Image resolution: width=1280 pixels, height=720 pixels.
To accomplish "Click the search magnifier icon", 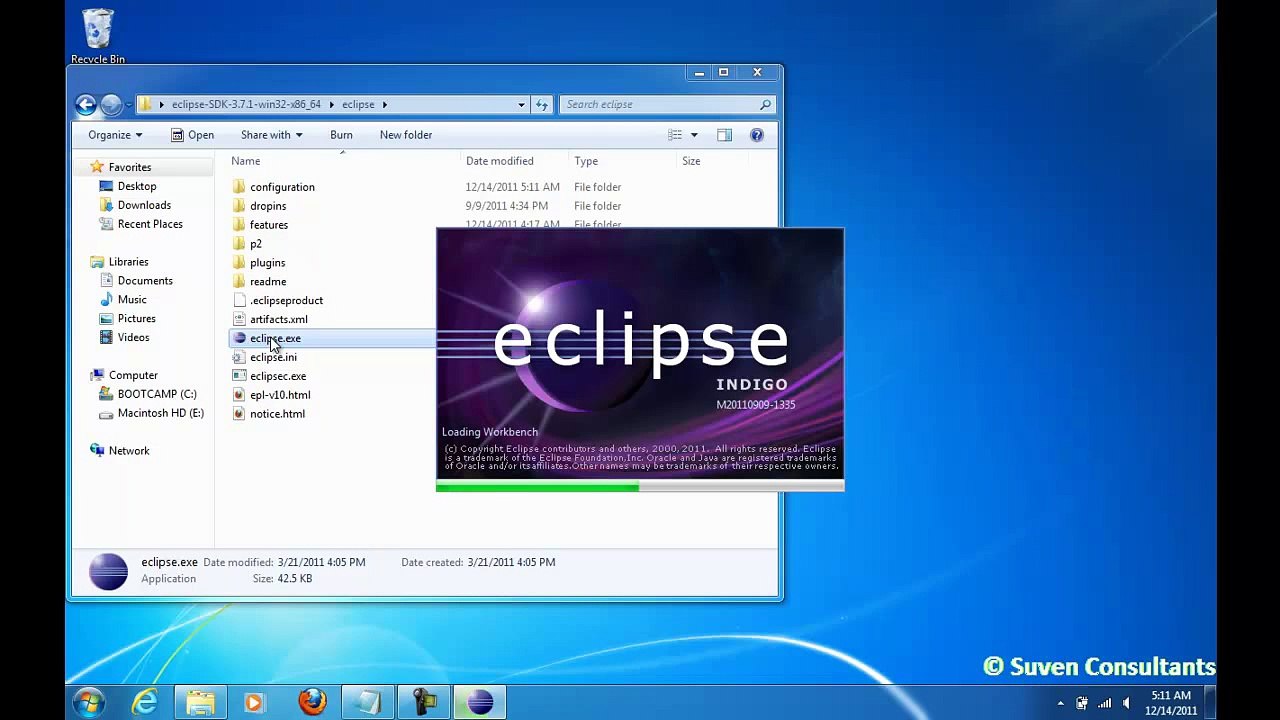I will coord(765,104).
